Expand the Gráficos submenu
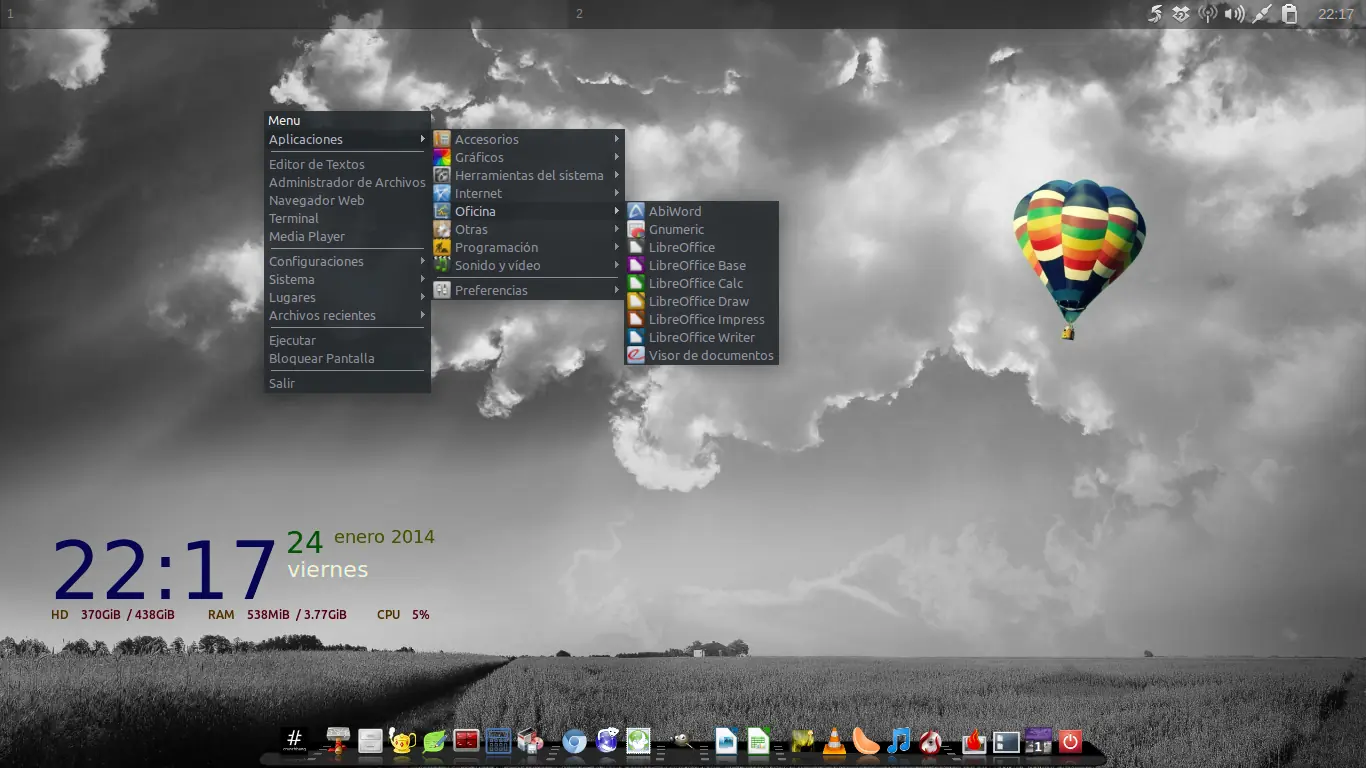 tap(528, 157)
